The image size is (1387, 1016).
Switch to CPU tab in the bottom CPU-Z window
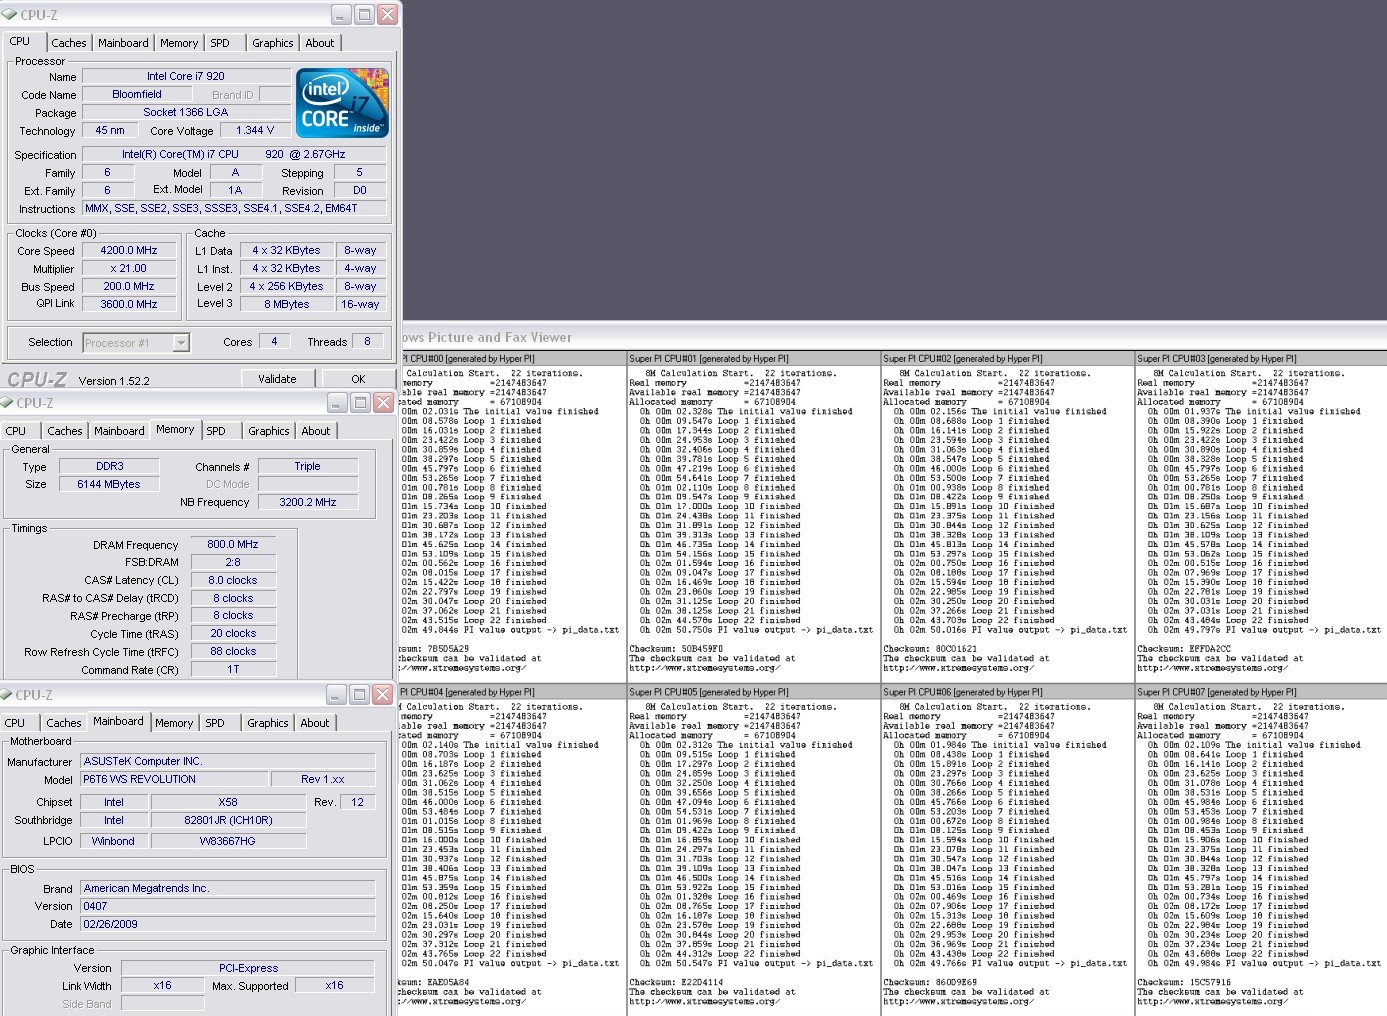tap(15, 723)
